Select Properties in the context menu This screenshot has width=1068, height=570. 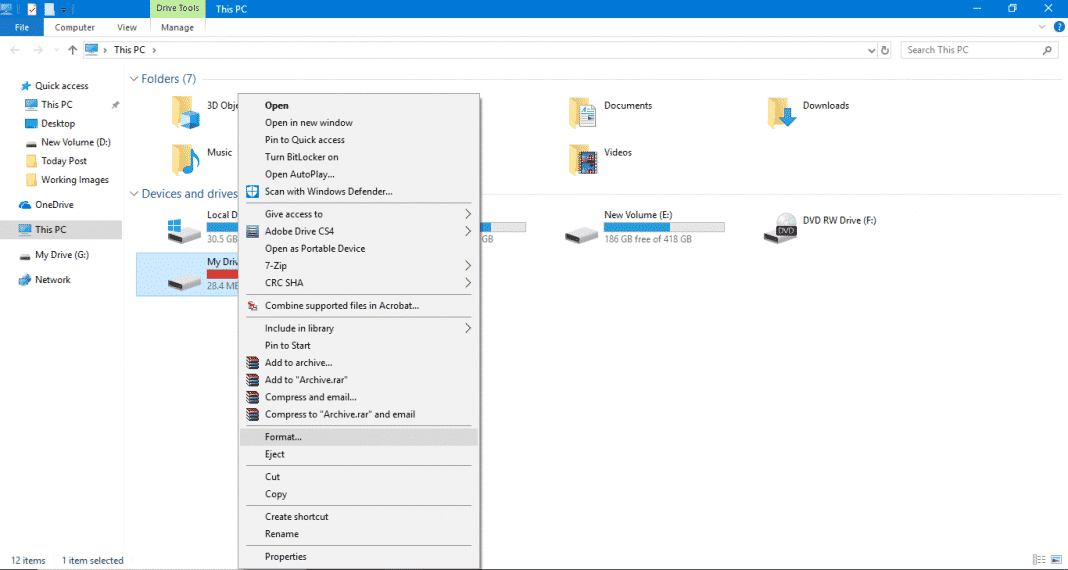(x=285, y=557)
